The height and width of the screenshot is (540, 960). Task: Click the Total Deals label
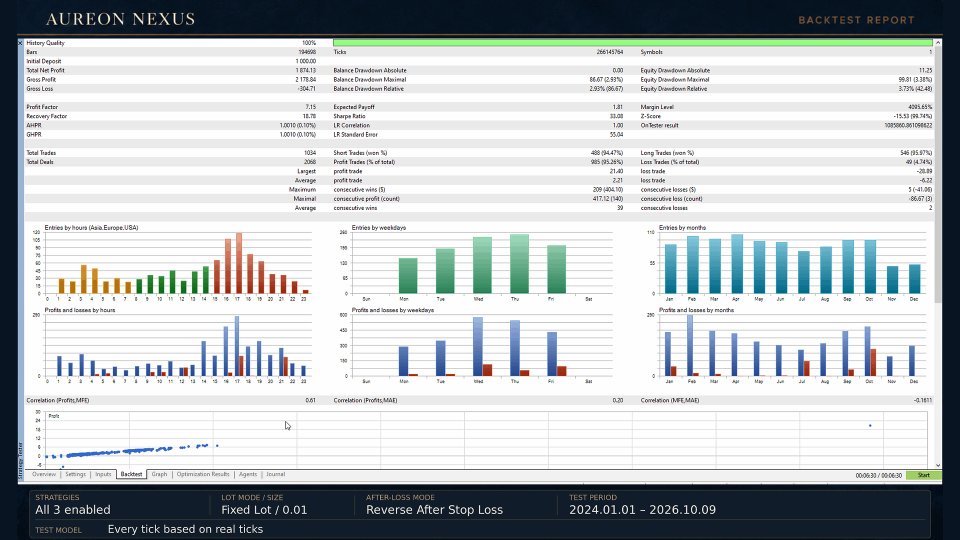pos(40,162)
